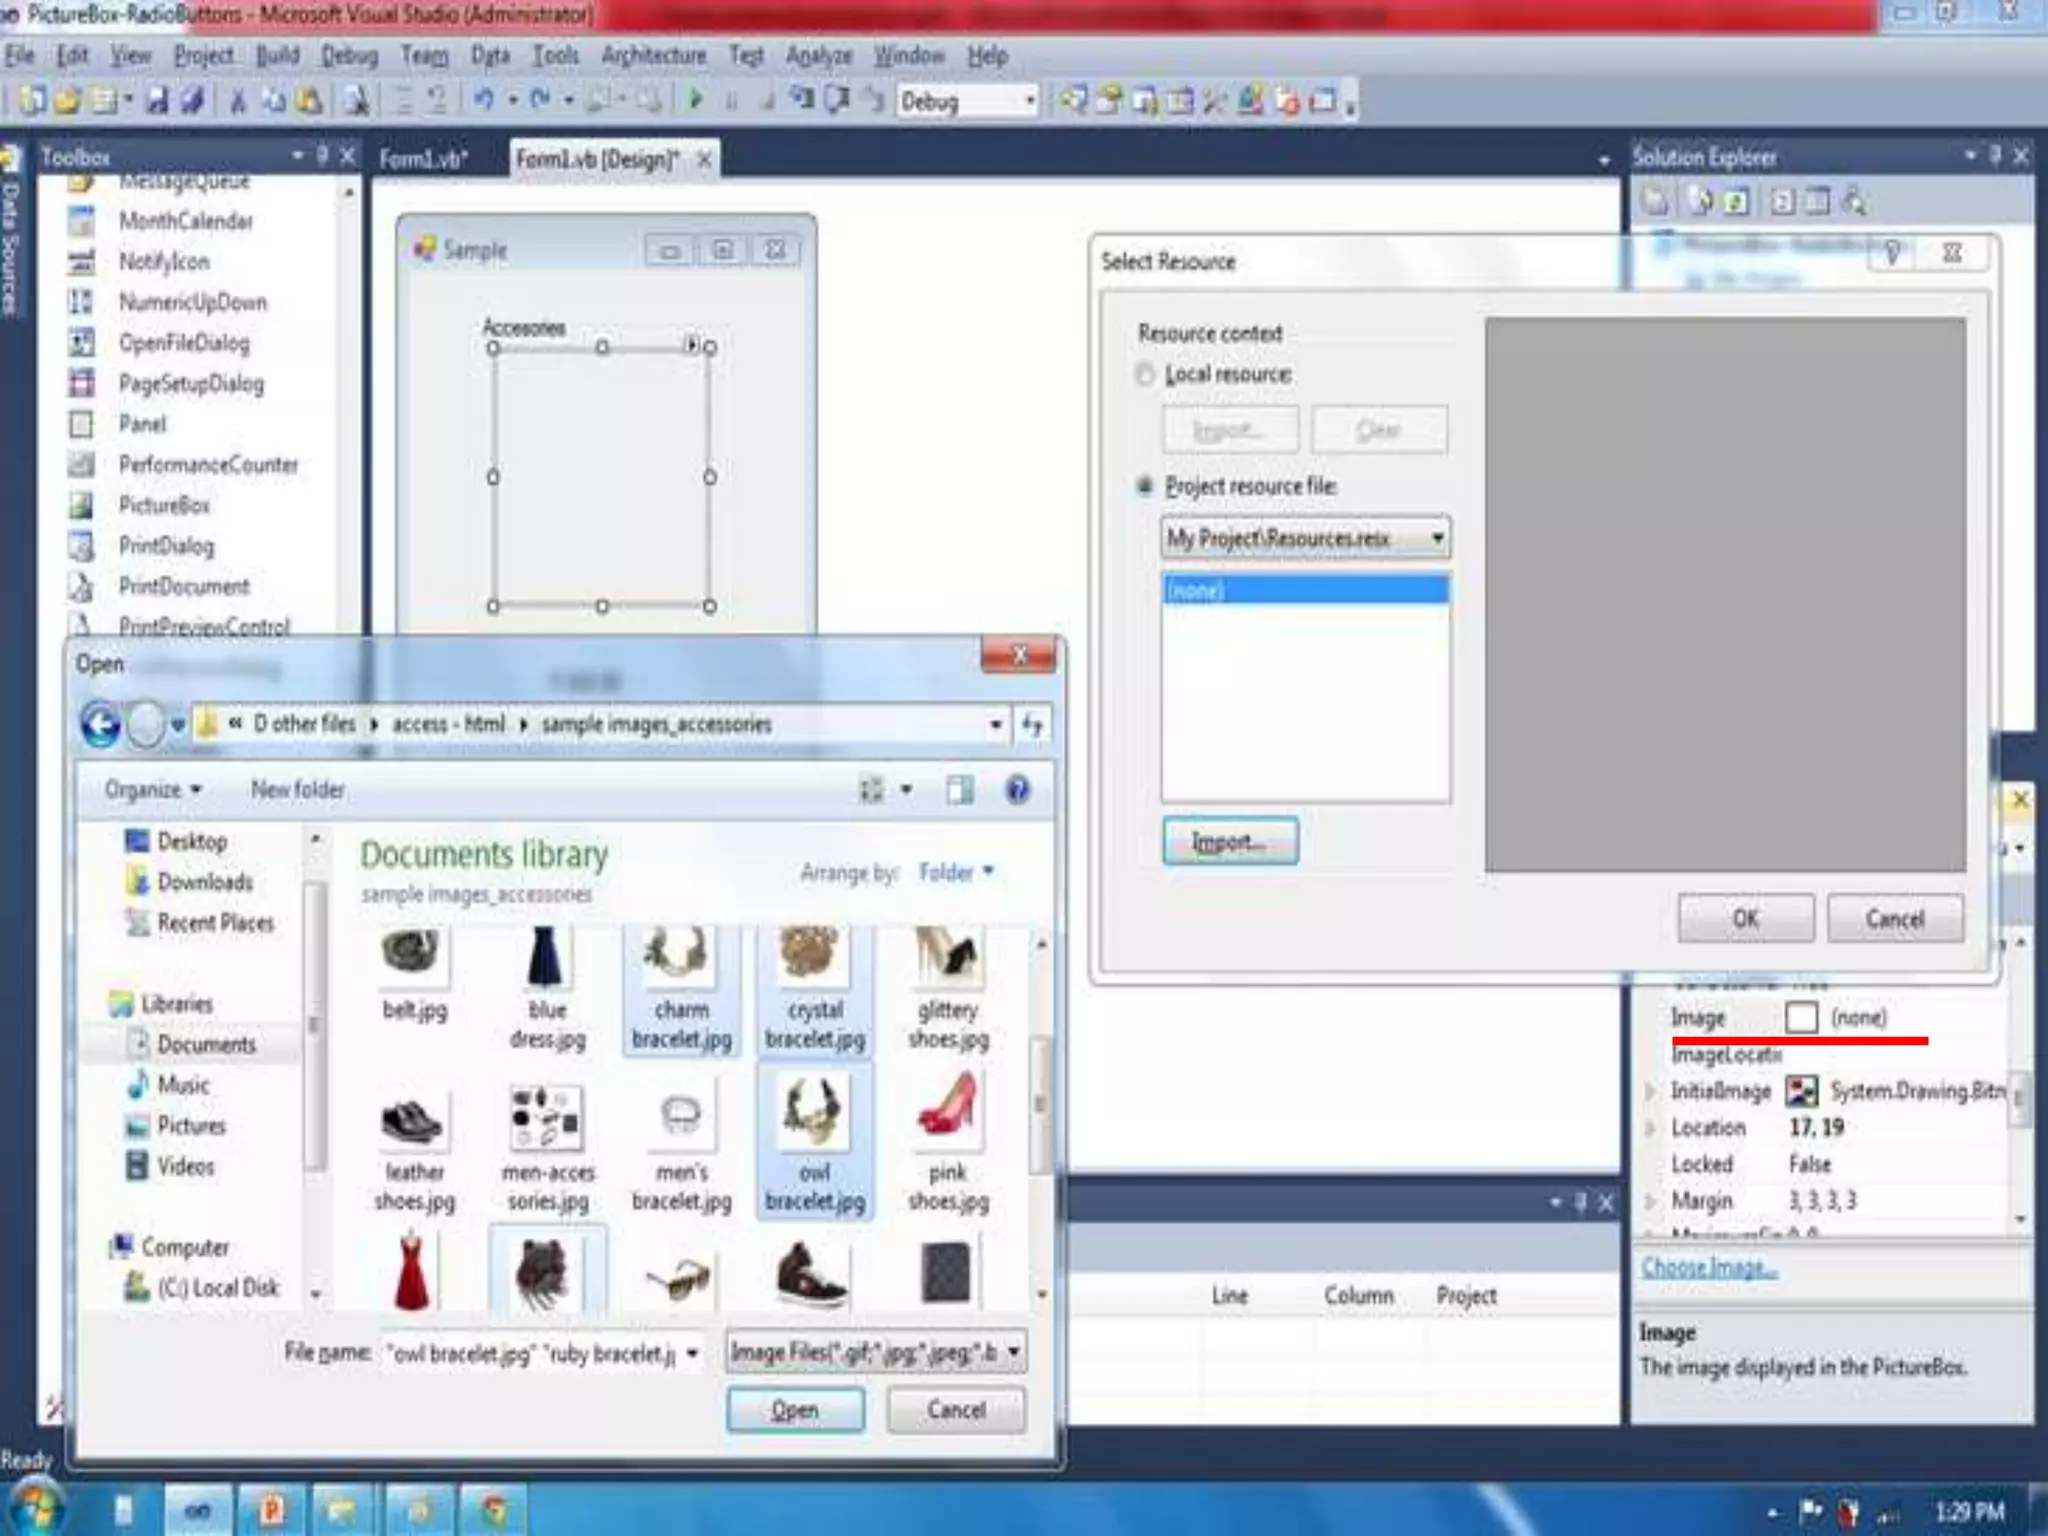Open the My Project Resources.resx dropdown

point(1437,538)
